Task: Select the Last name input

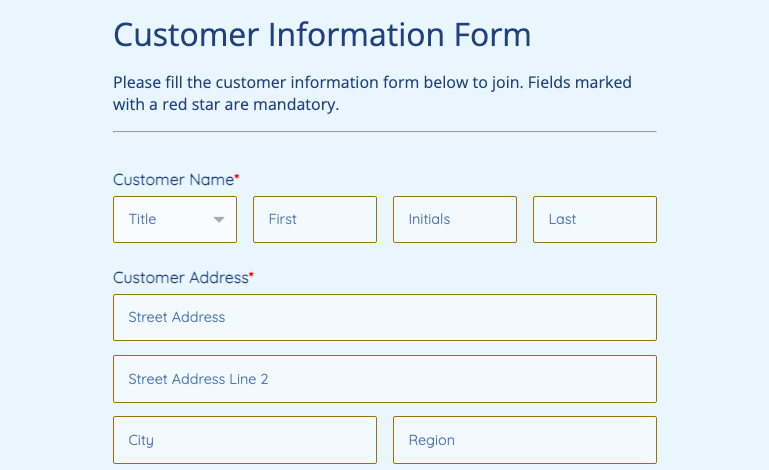Action: 594,219
